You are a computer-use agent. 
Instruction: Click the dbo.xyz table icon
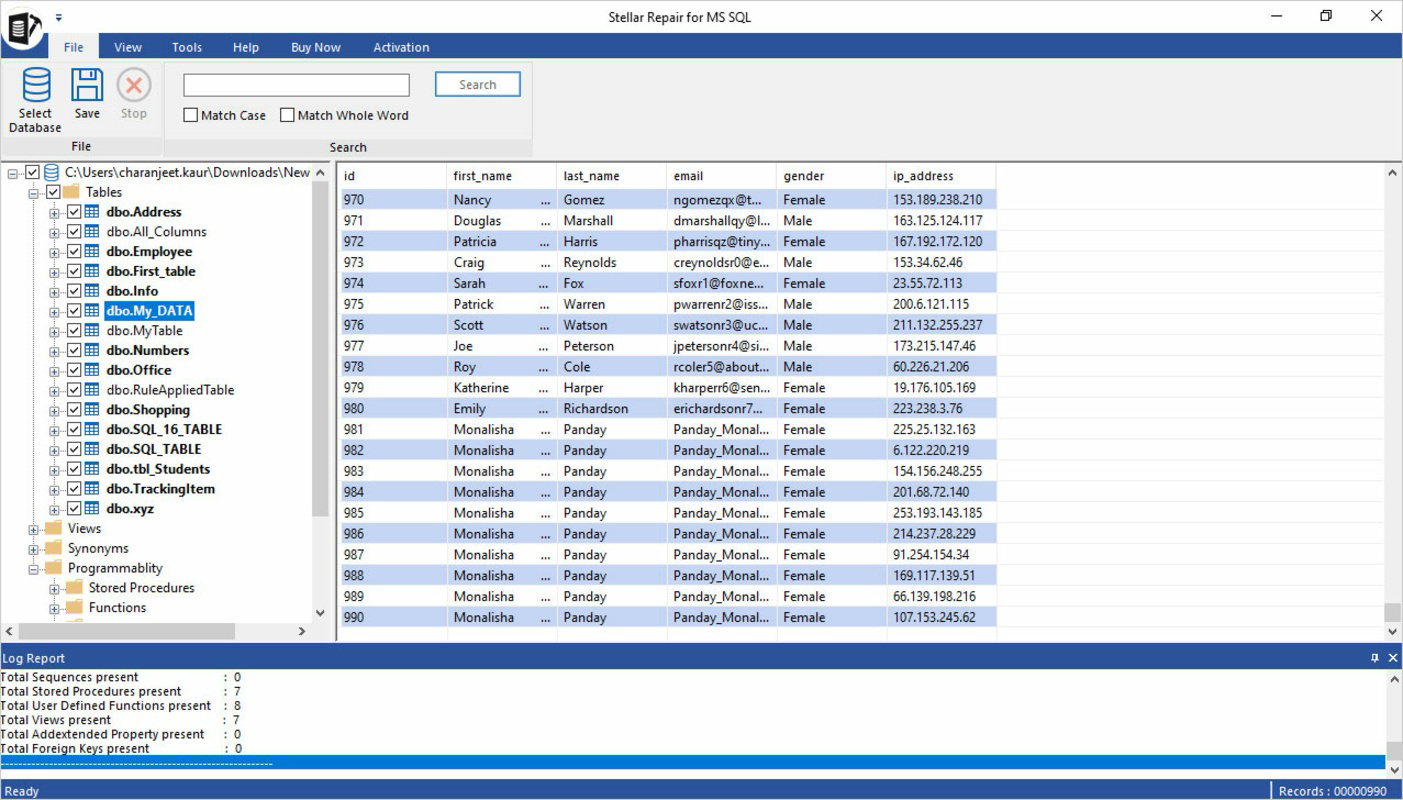click(92, 509)
